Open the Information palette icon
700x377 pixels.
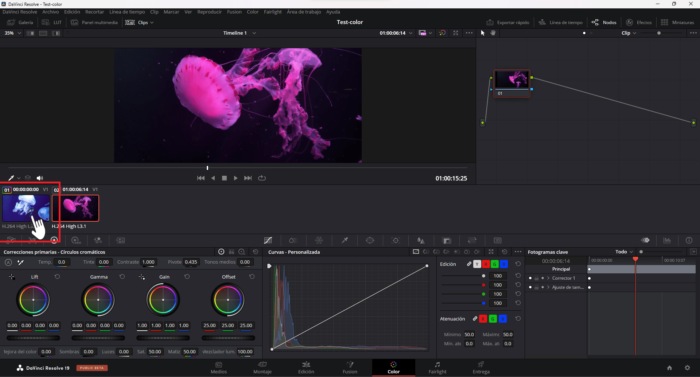tap(689, 240)
